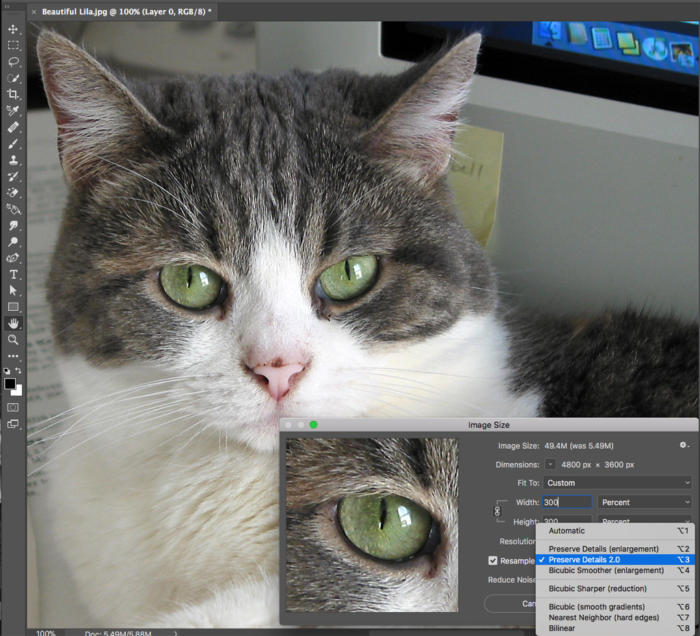Image resolution: width=700 pixels, height=636 pixels.
Task: Select the Crop tool
Action: coord(13,94)
